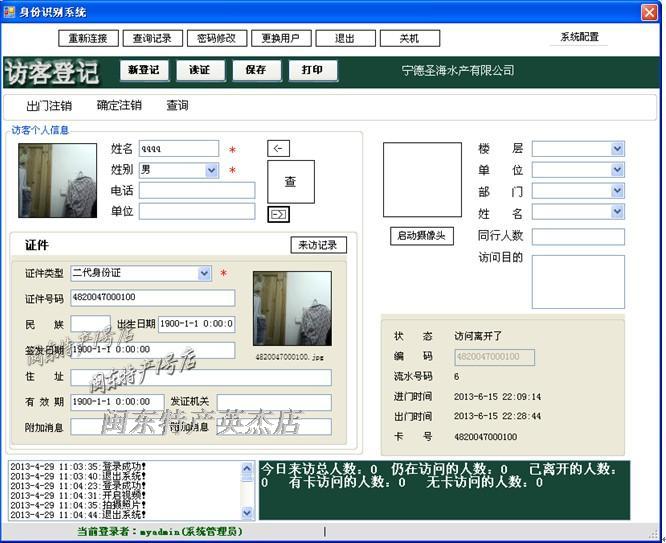The height and width of the screenshot is (543, 666).
Task: Click 来访记录 button
Action: [318, 245]
